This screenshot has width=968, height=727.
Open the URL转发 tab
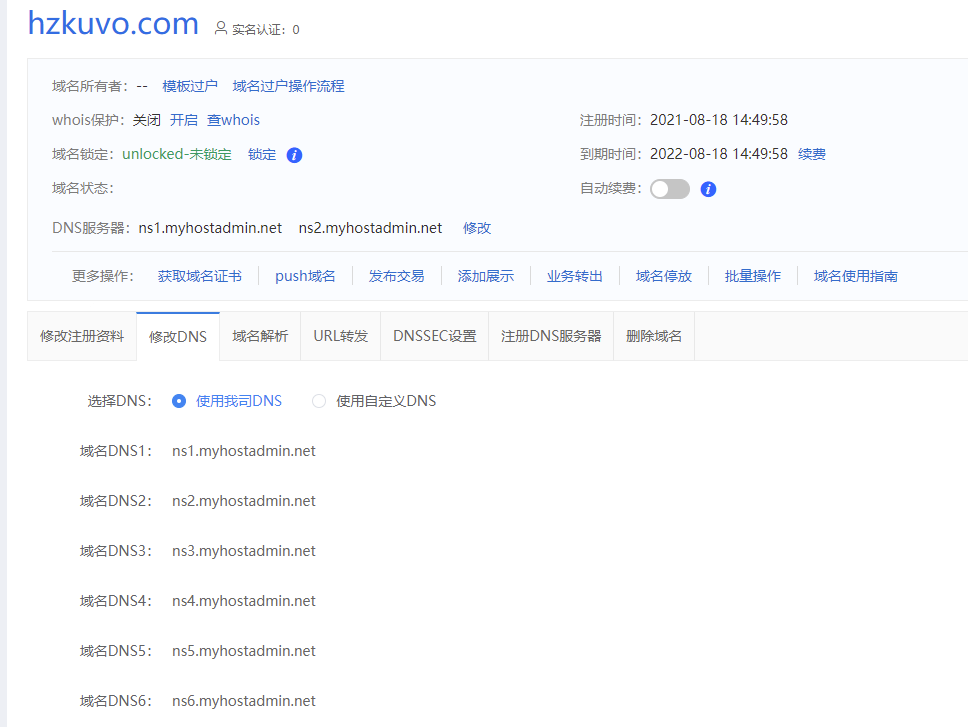pyautogui.click(x=340, y=335)
